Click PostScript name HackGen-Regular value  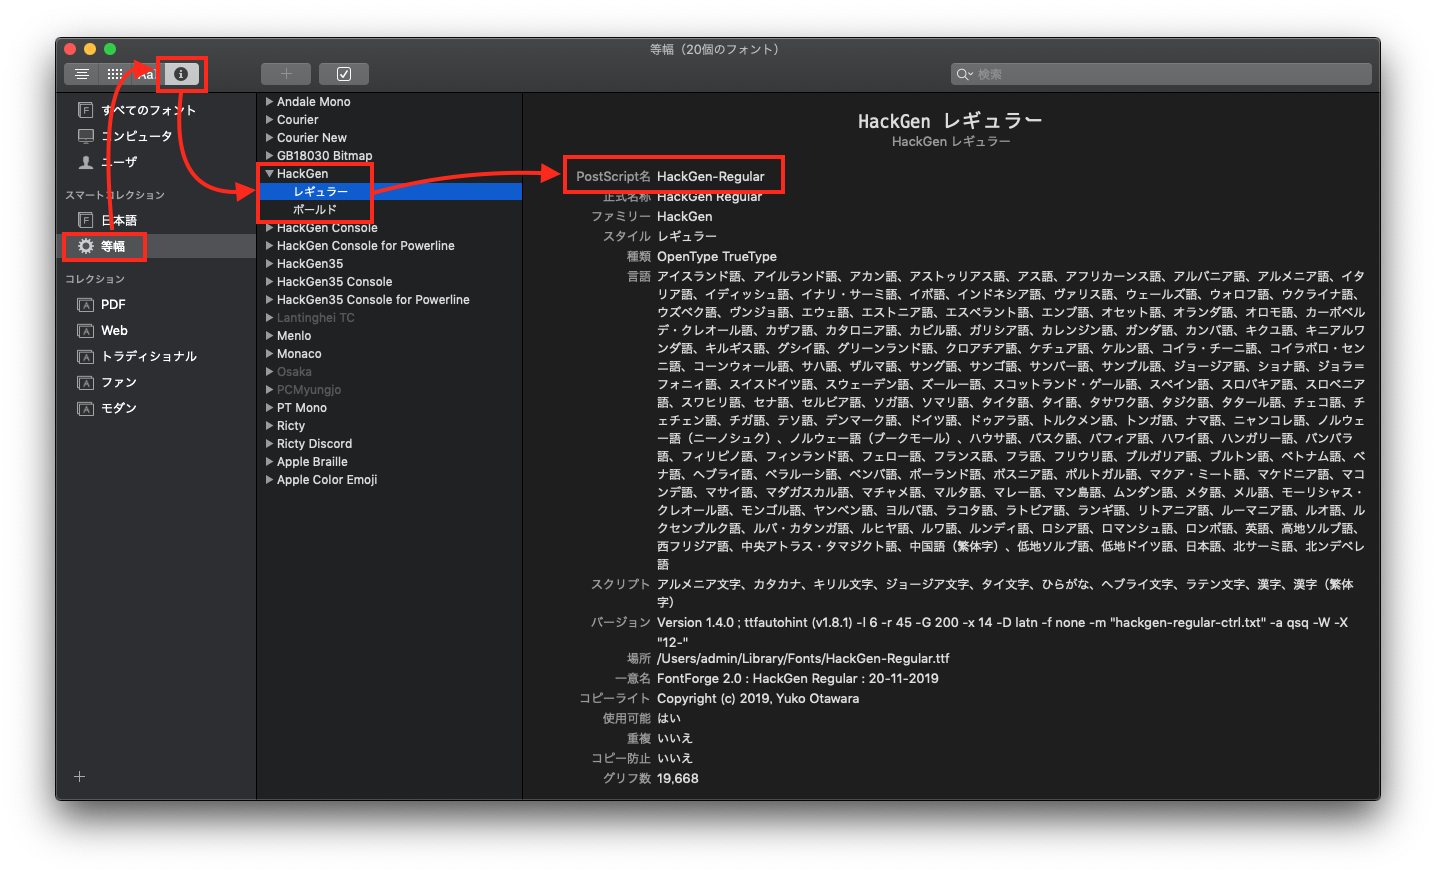[711, 176]
